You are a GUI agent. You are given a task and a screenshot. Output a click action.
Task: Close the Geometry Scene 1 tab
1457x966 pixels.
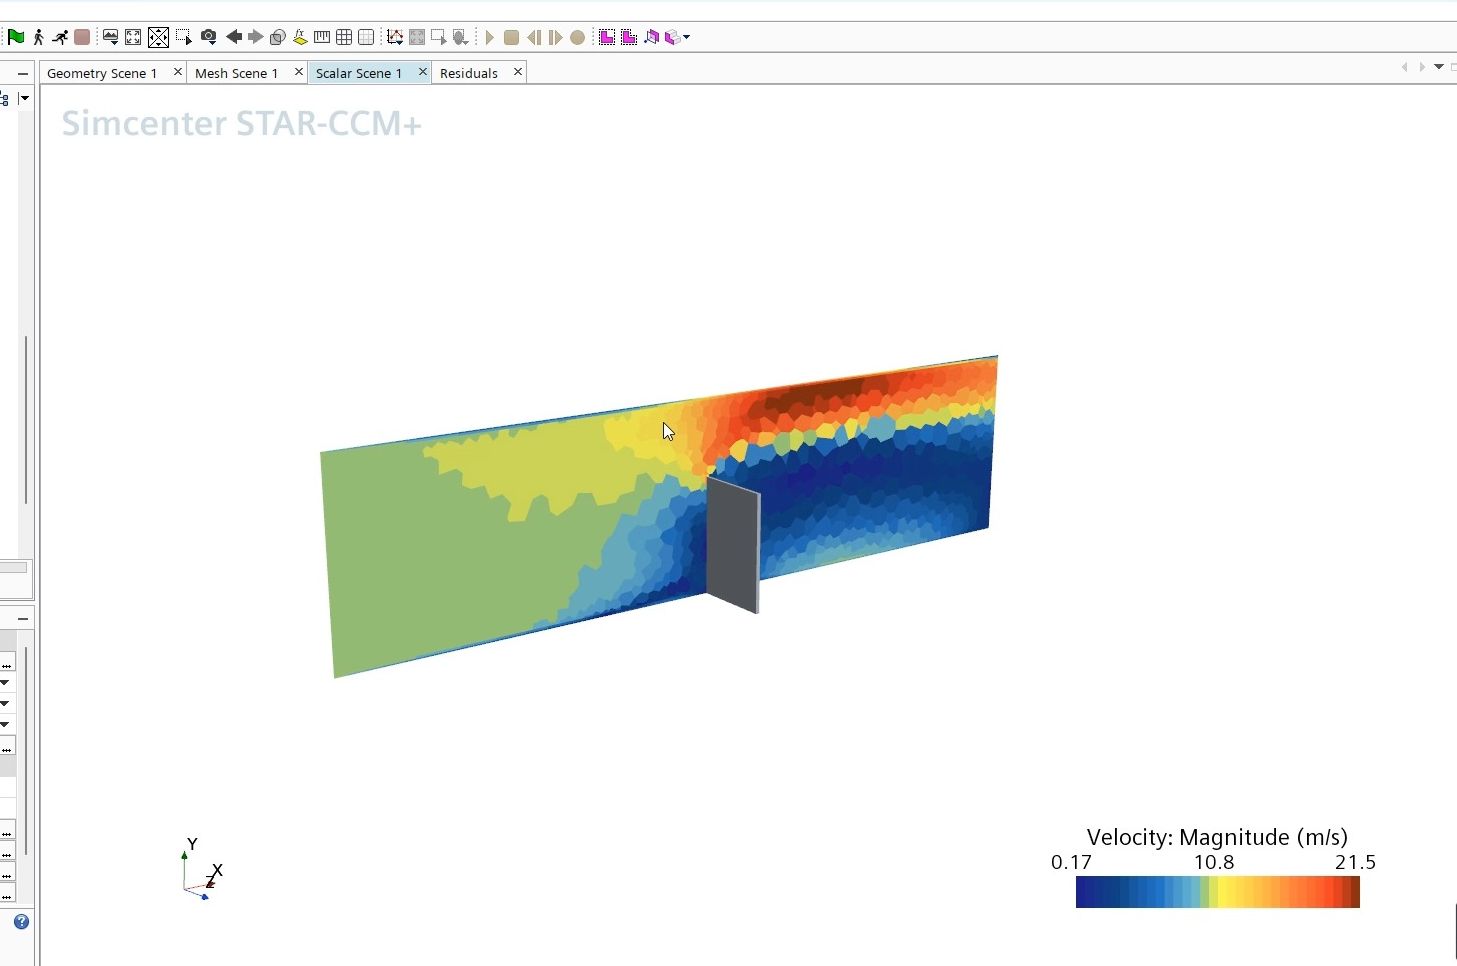(178, 72)
